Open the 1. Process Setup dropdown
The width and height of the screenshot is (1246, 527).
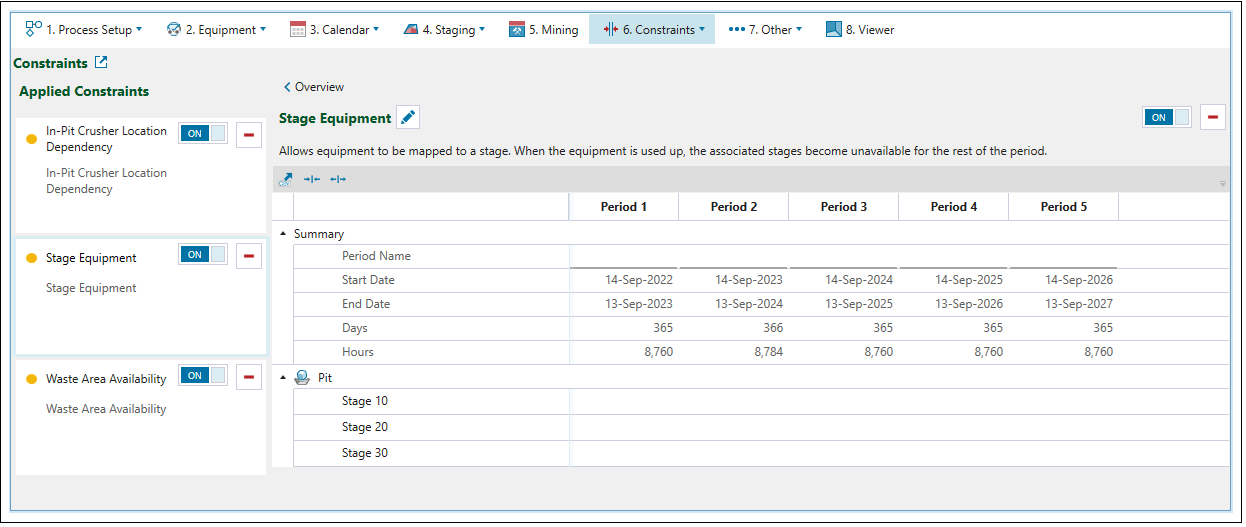point(84,30)
